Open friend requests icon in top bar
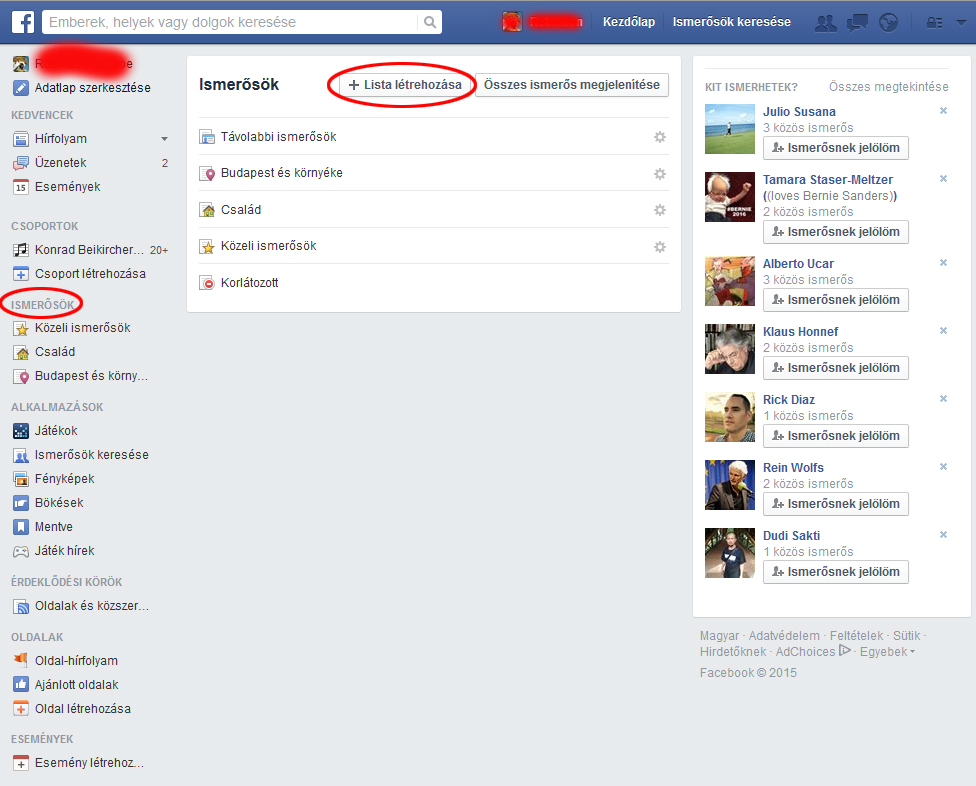 coord(825,22)
